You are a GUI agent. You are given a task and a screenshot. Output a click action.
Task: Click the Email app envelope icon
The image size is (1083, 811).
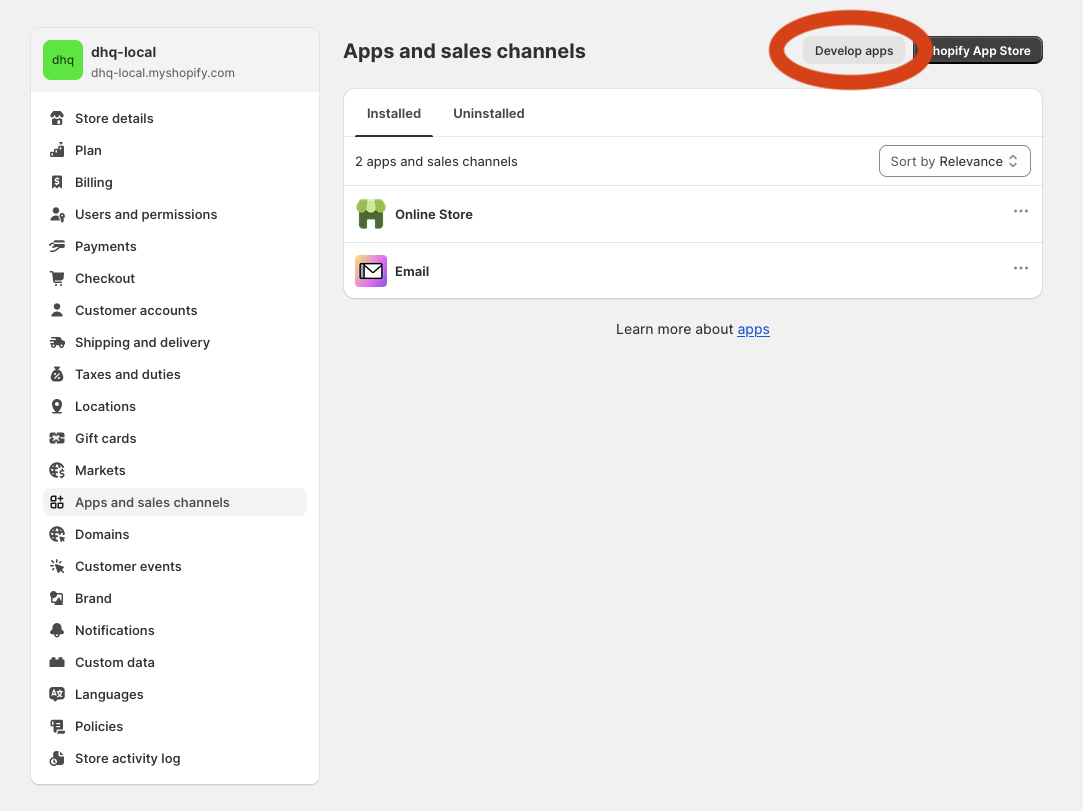tap(371, 271)
